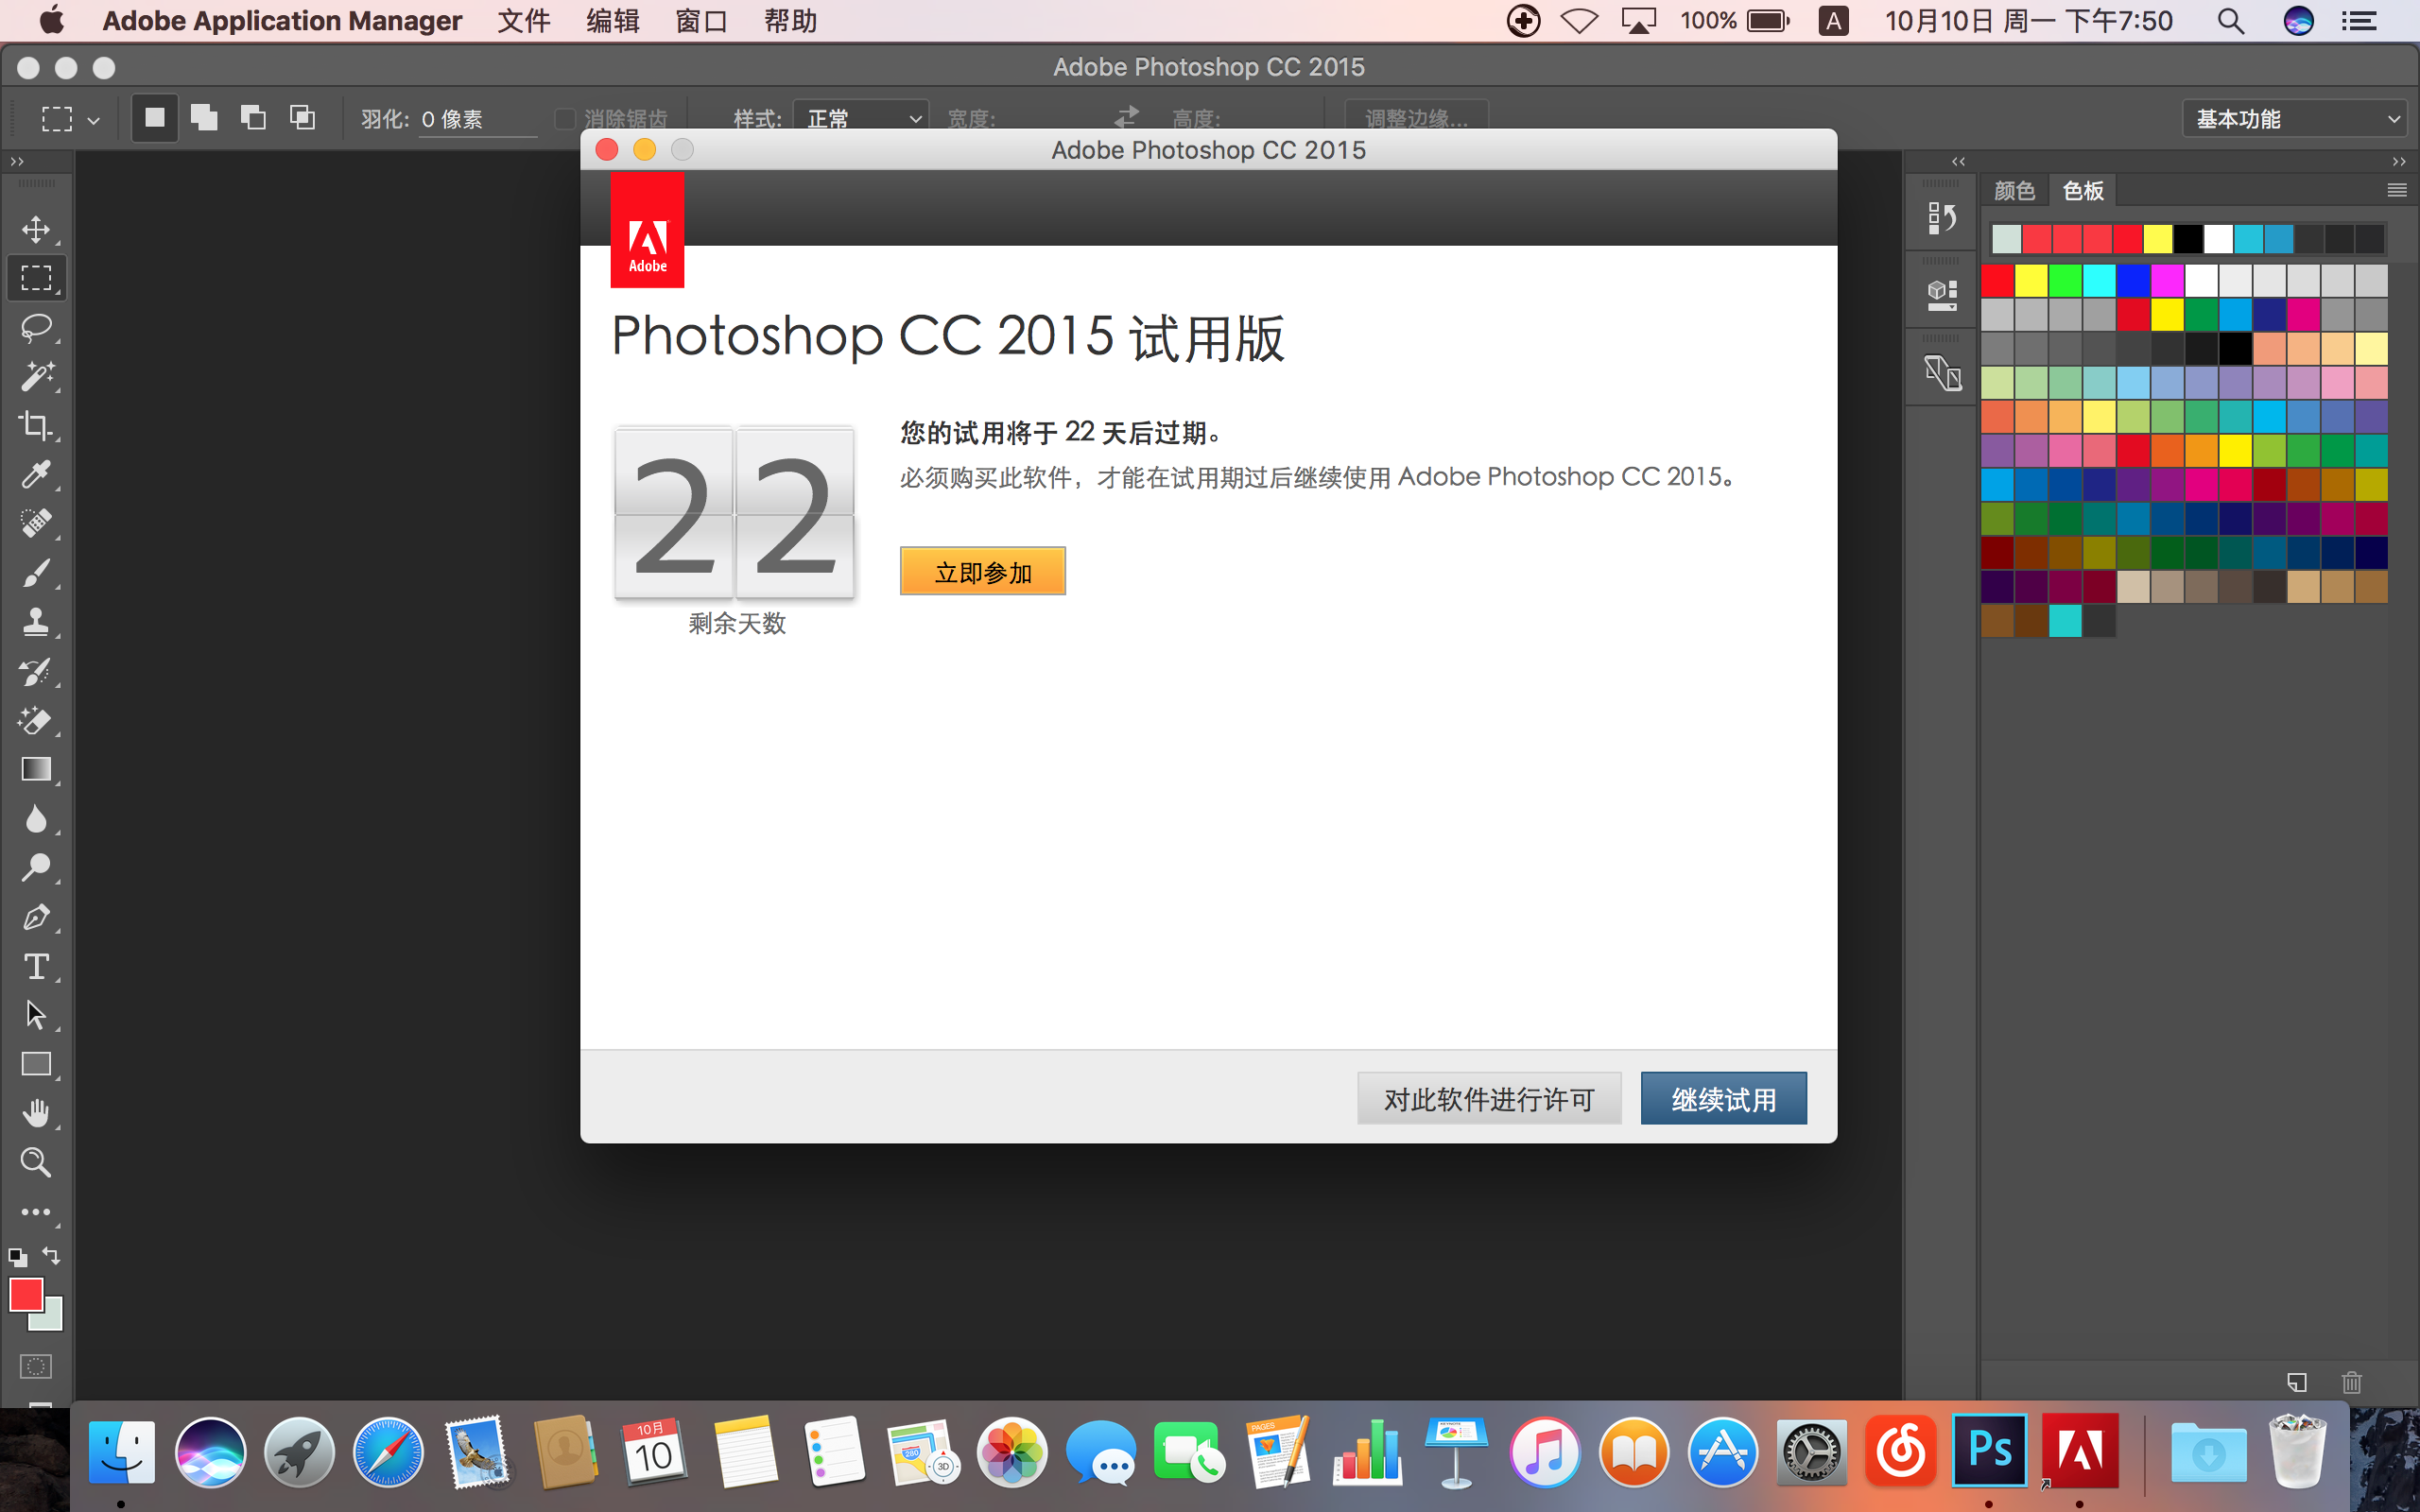Open the 帮助 menu
Screen dimensions: 2420x1512
[x=790, y=21]
